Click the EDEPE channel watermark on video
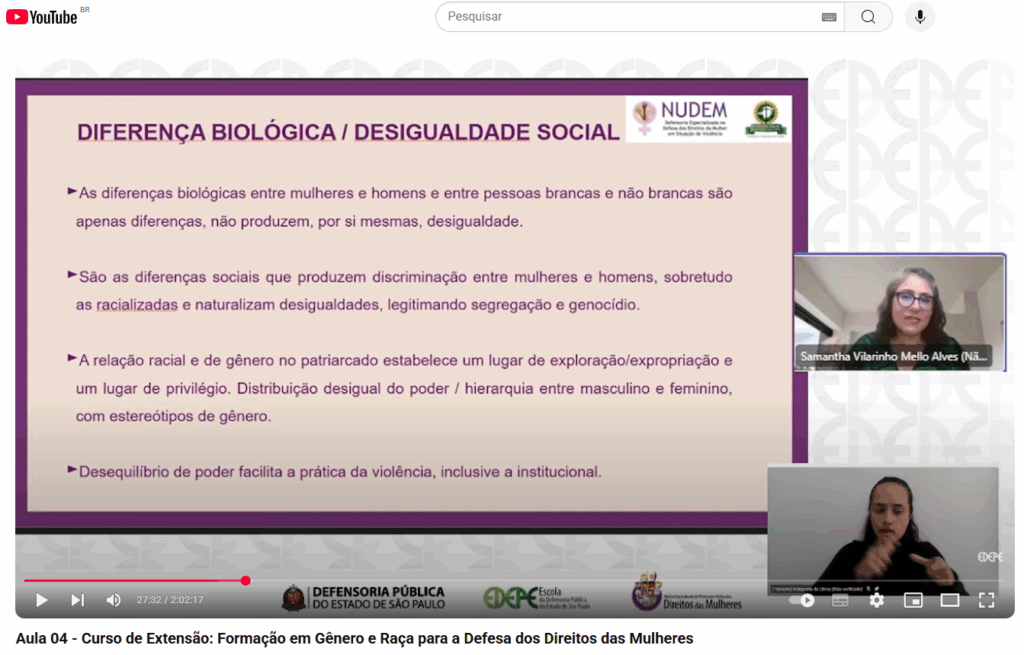This screenshot has height=655, width=1024. point(988,556)
